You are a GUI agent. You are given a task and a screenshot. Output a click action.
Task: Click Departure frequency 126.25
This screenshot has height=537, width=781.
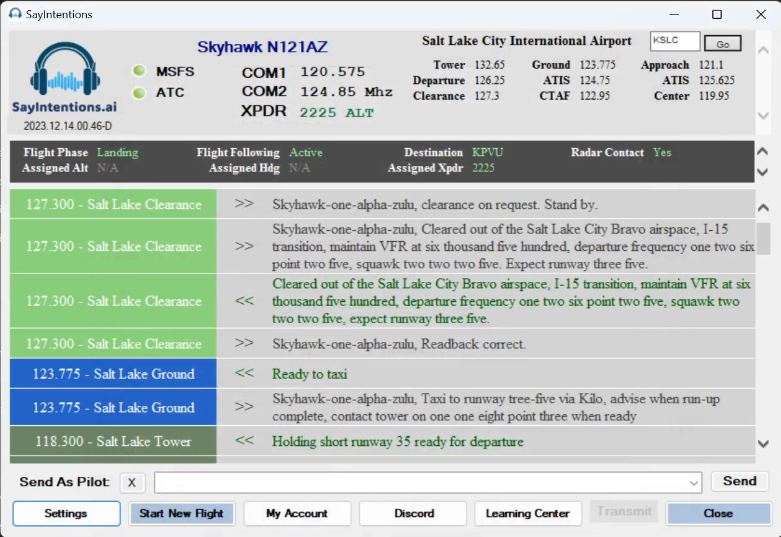pos(490,80)
